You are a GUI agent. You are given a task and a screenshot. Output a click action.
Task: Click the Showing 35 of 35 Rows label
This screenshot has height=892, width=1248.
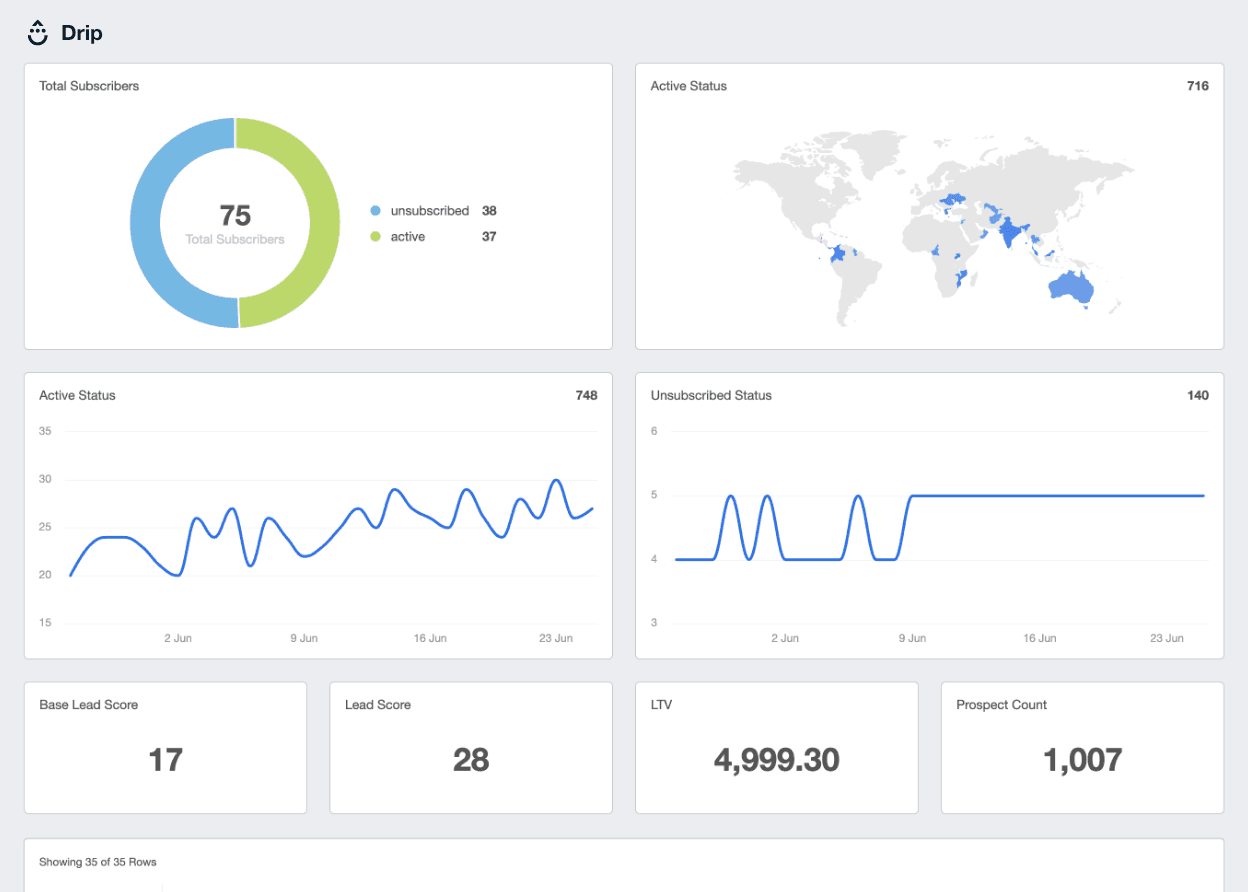tap(98, 862)
